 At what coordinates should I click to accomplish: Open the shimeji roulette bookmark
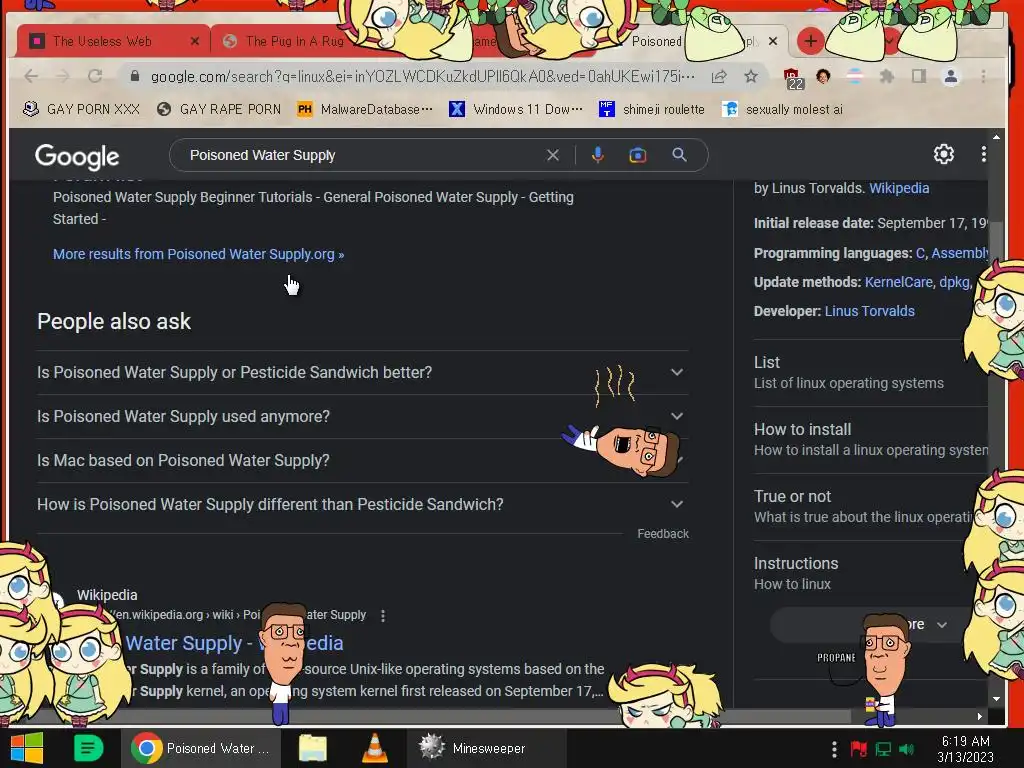click(x=652, y=109)
